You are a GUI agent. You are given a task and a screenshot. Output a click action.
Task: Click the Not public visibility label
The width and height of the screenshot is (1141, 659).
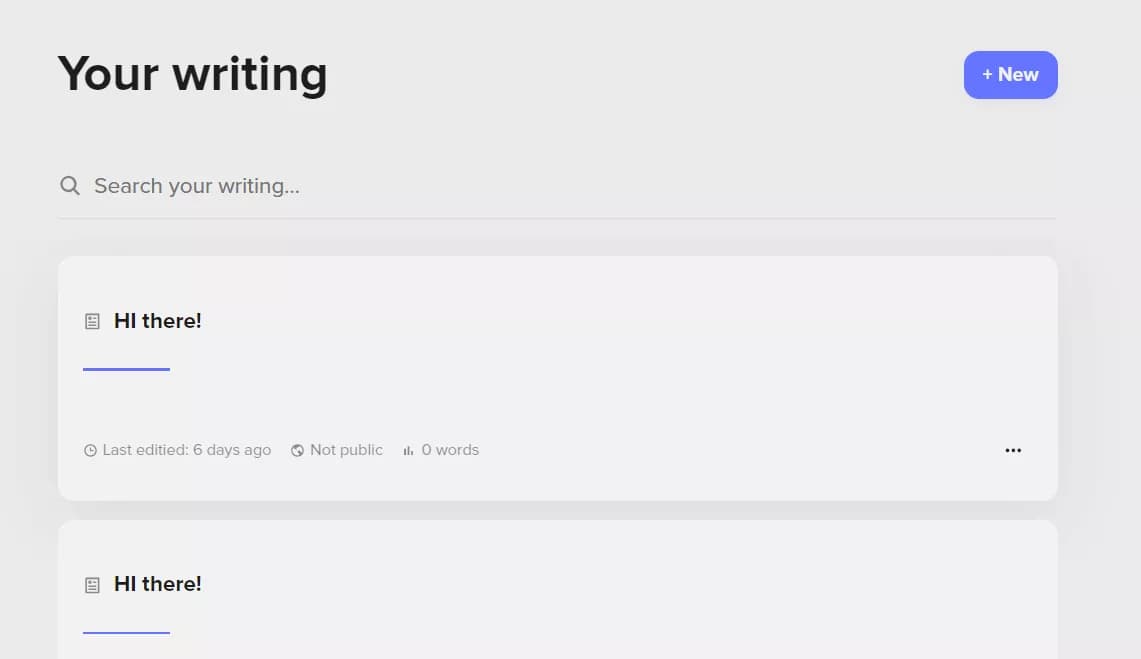tap(346, 450)
